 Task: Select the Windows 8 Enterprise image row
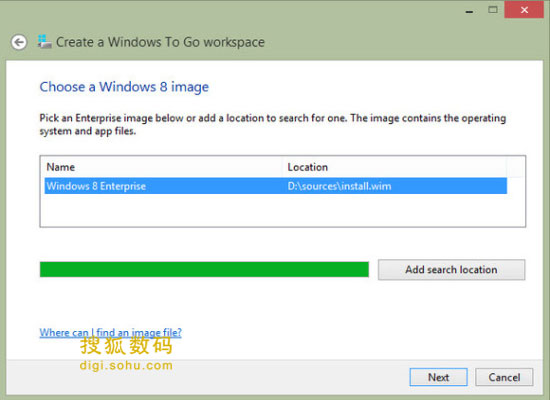pyautogui.click(x=276, y=186)
